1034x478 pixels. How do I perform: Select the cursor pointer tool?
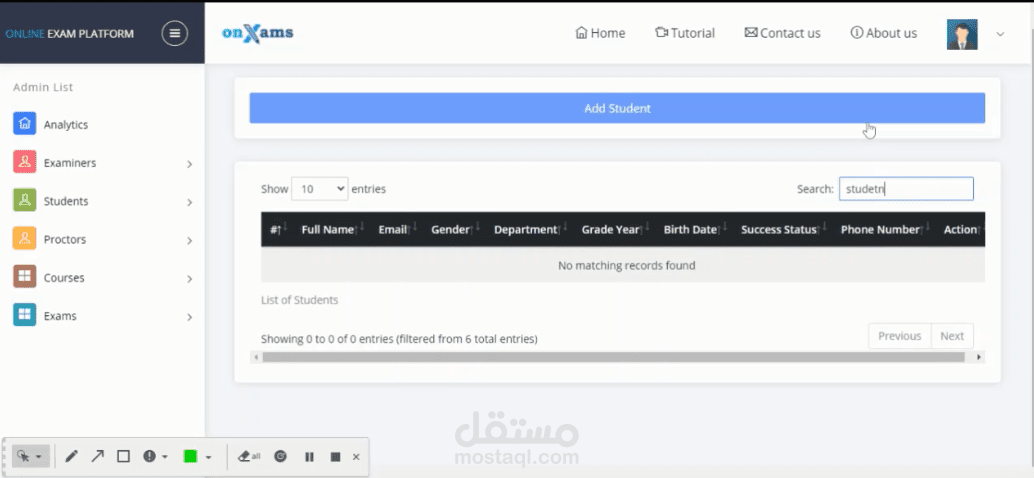[x=23, y=456]
